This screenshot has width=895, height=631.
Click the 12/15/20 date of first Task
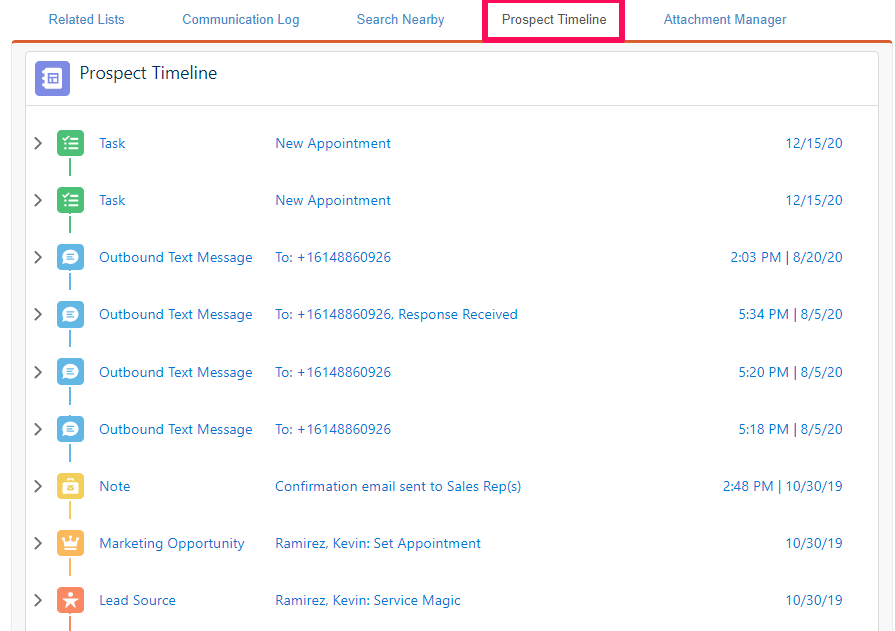coord(814,143)
